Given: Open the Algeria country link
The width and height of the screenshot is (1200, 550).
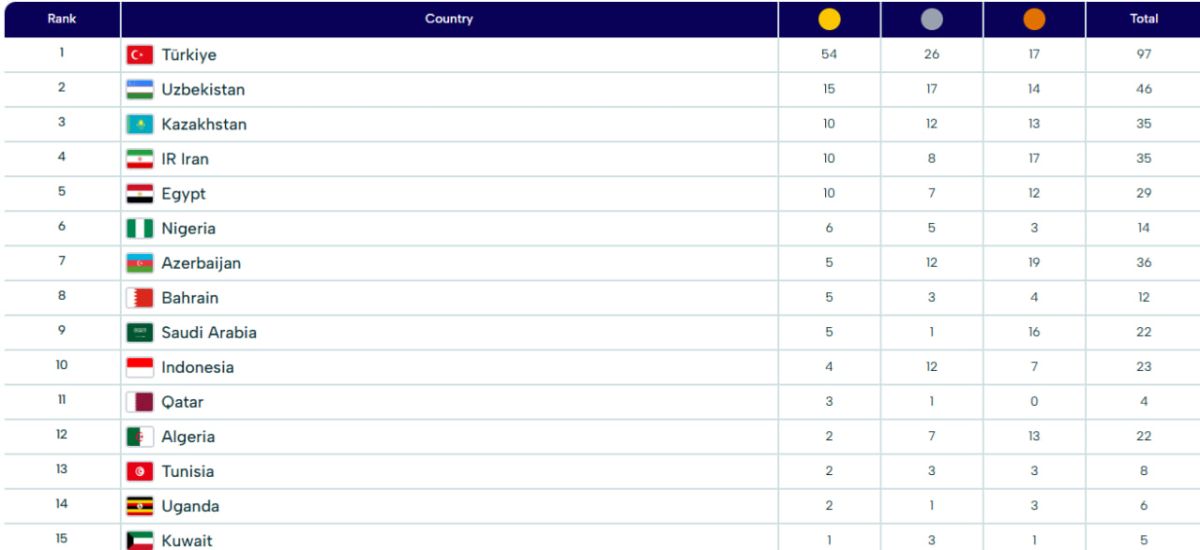Looking at the screenshot, I should click(188, 437).
